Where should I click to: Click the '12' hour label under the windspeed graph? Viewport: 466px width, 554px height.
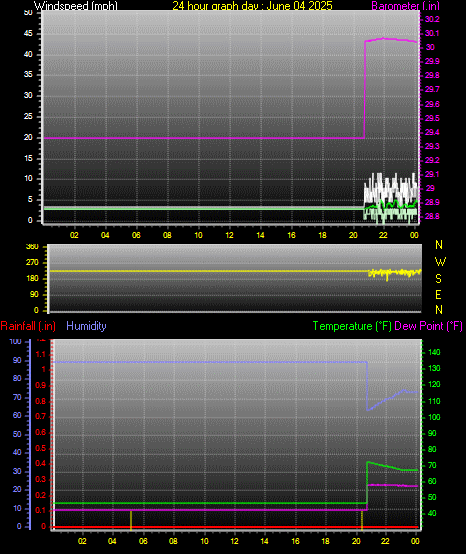pos(229,235)
